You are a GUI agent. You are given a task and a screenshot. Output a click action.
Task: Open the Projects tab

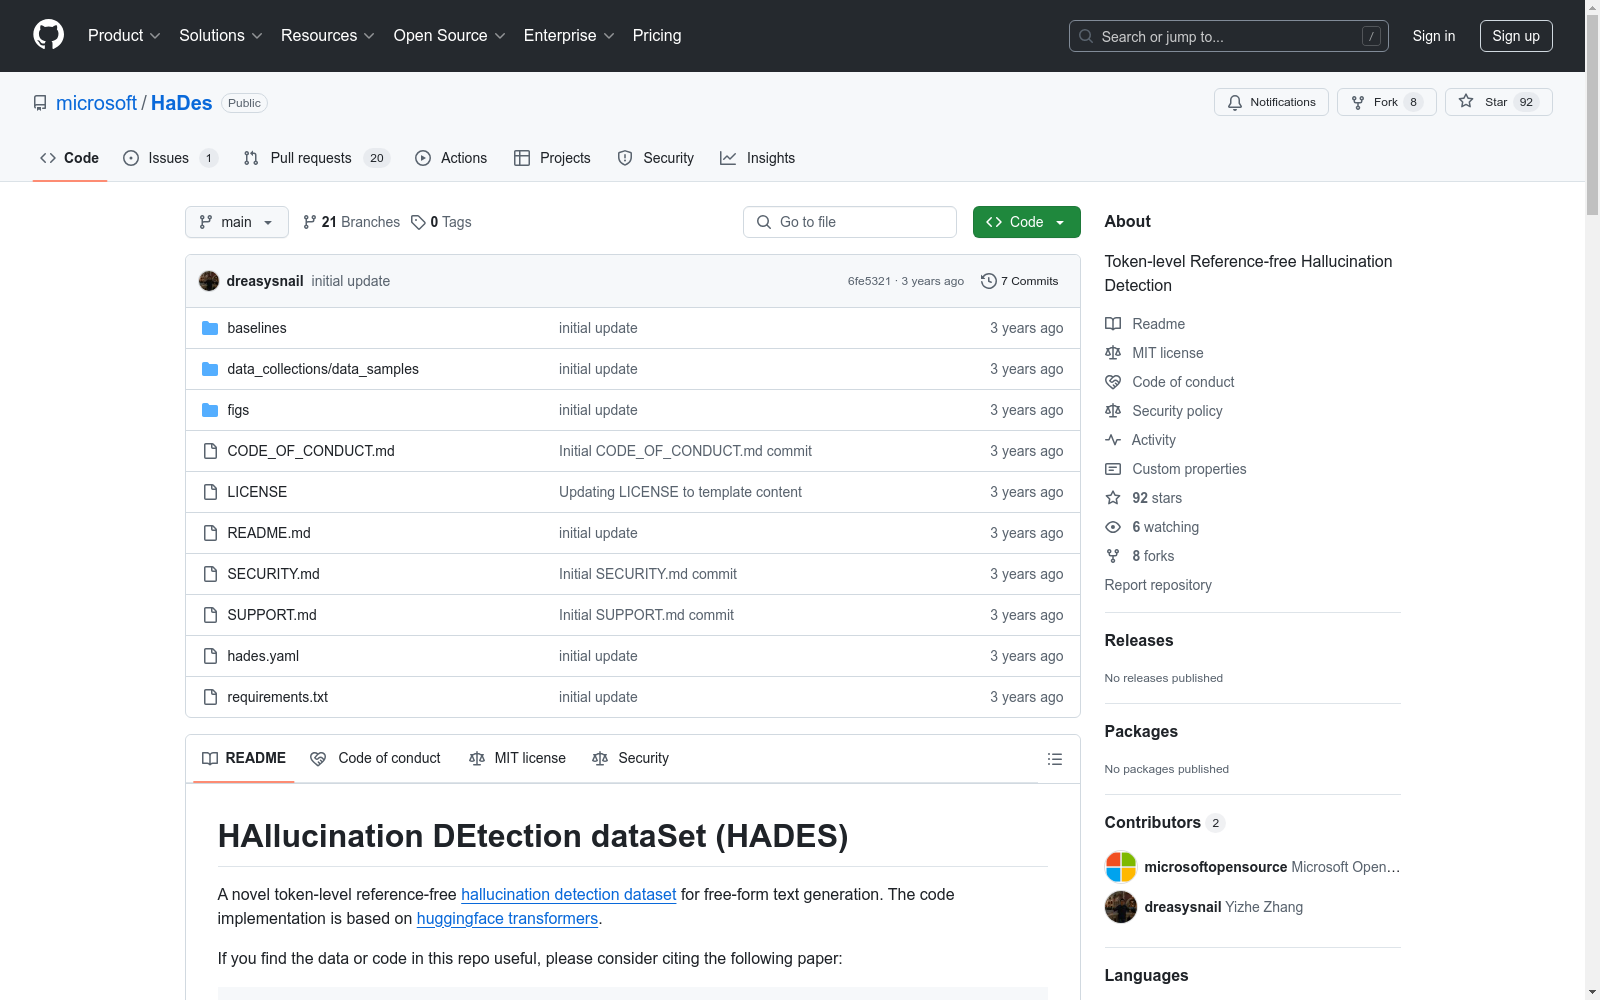click(552, 158)
